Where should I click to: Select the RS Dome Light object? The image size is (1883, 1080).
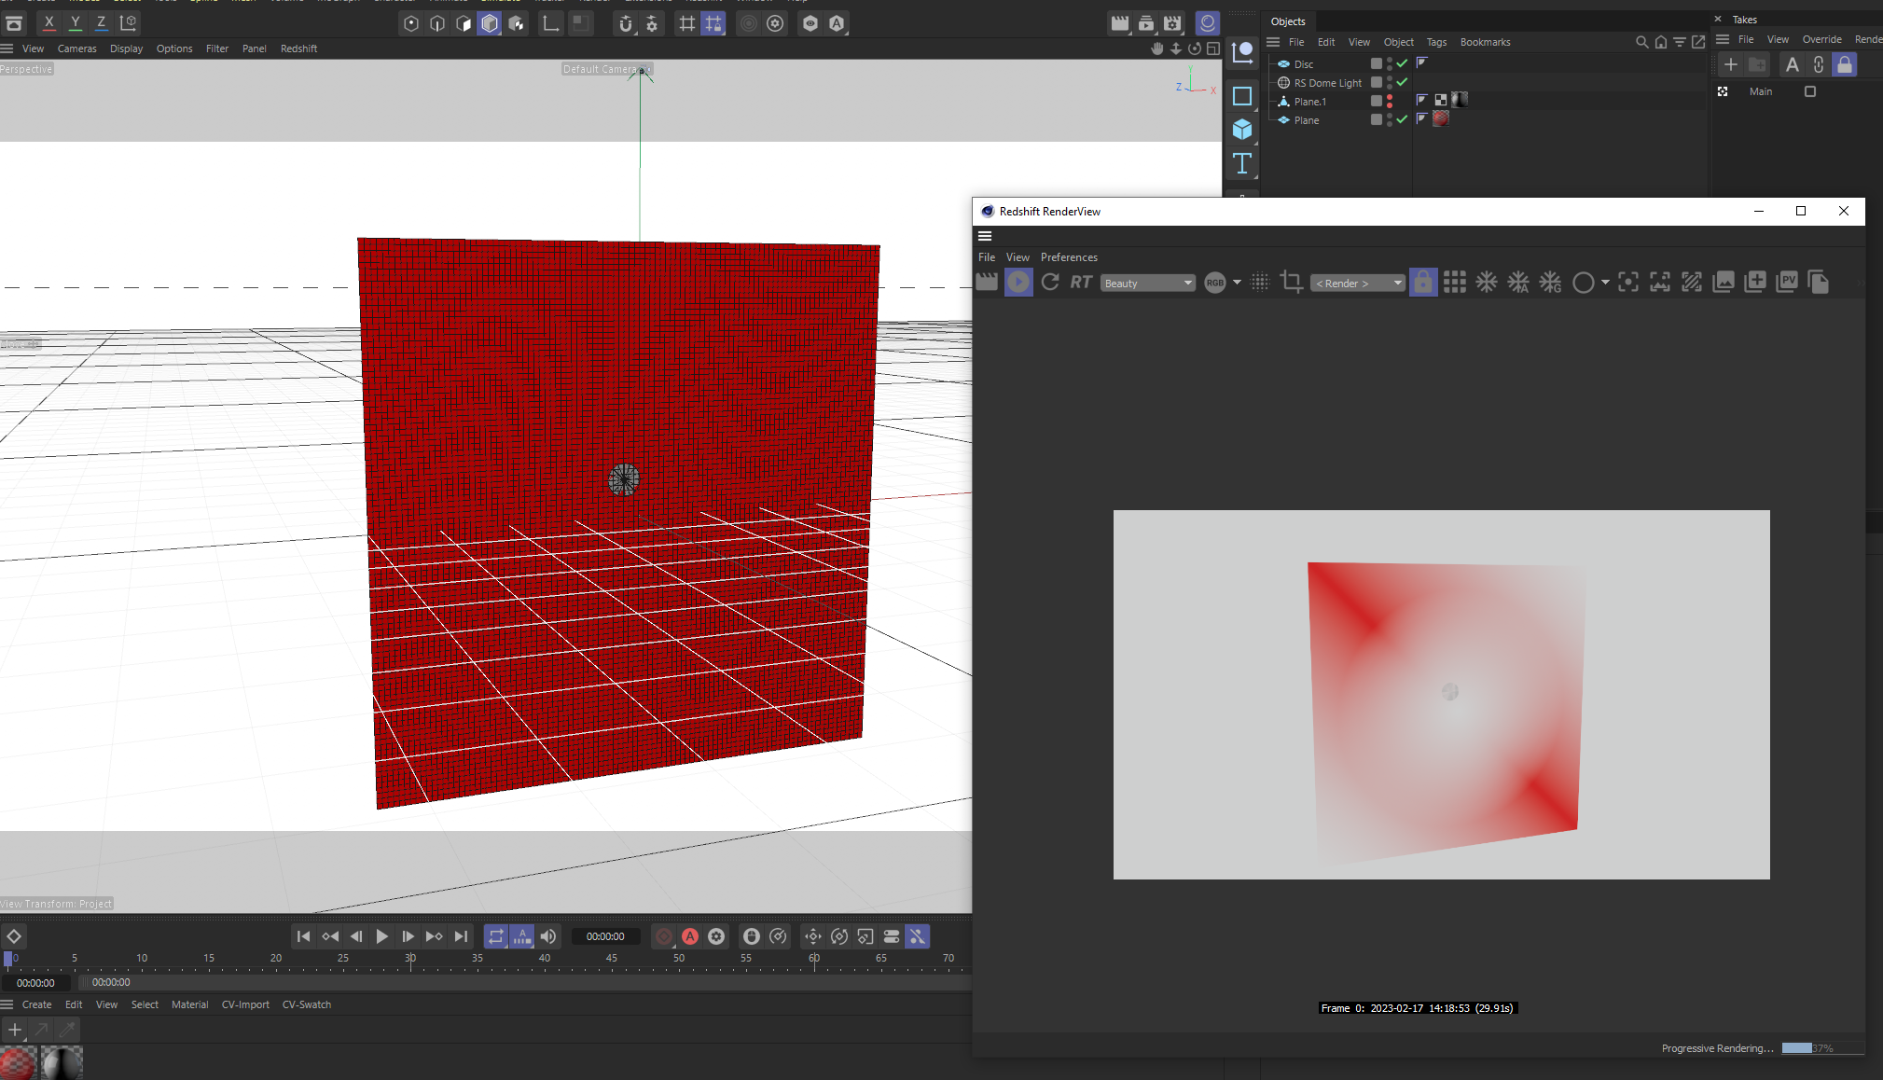tap(1327, 83)
